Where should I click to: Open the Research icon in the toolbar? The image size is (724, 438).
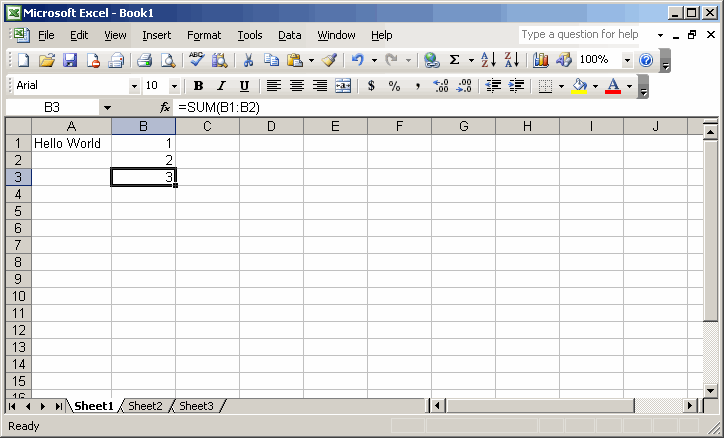pyautogui.click(x=219, y=60)
